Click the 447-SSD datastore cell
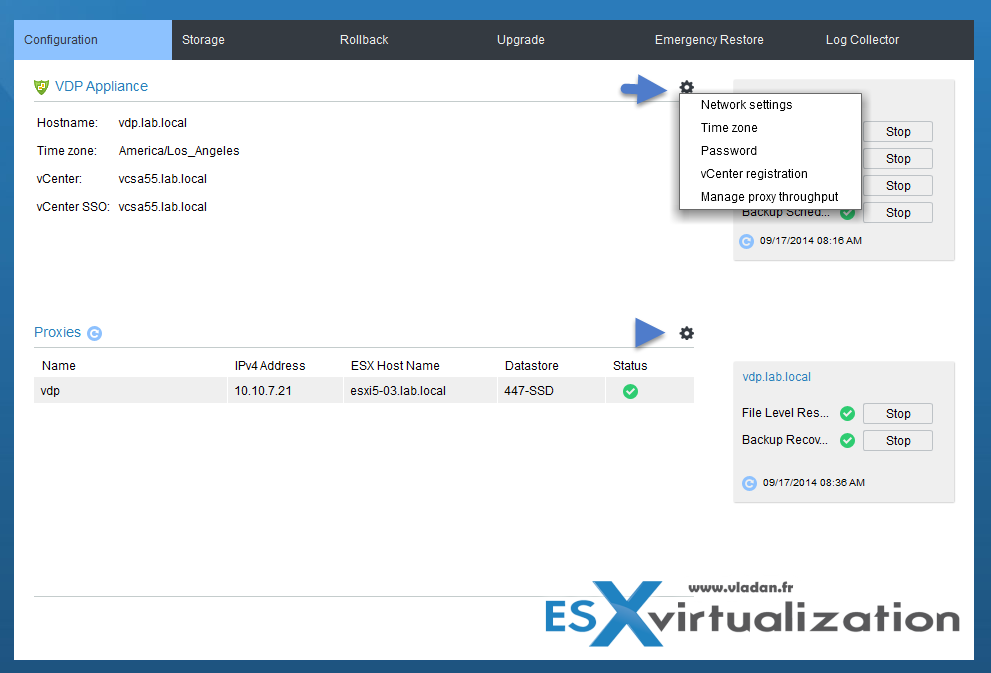Viewport: 991px width, 673px height. coord(551,391)
